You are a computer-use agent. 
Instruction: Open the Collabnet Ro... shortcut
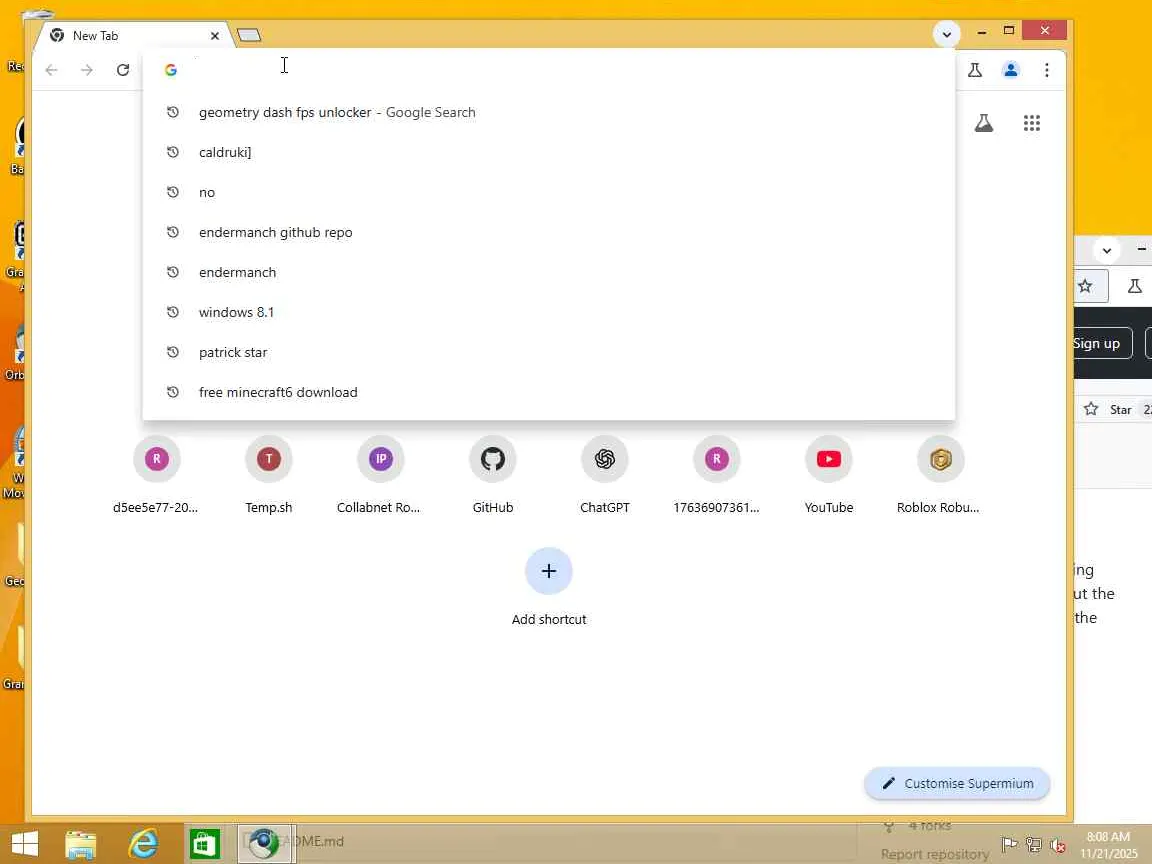click(381, 475)
